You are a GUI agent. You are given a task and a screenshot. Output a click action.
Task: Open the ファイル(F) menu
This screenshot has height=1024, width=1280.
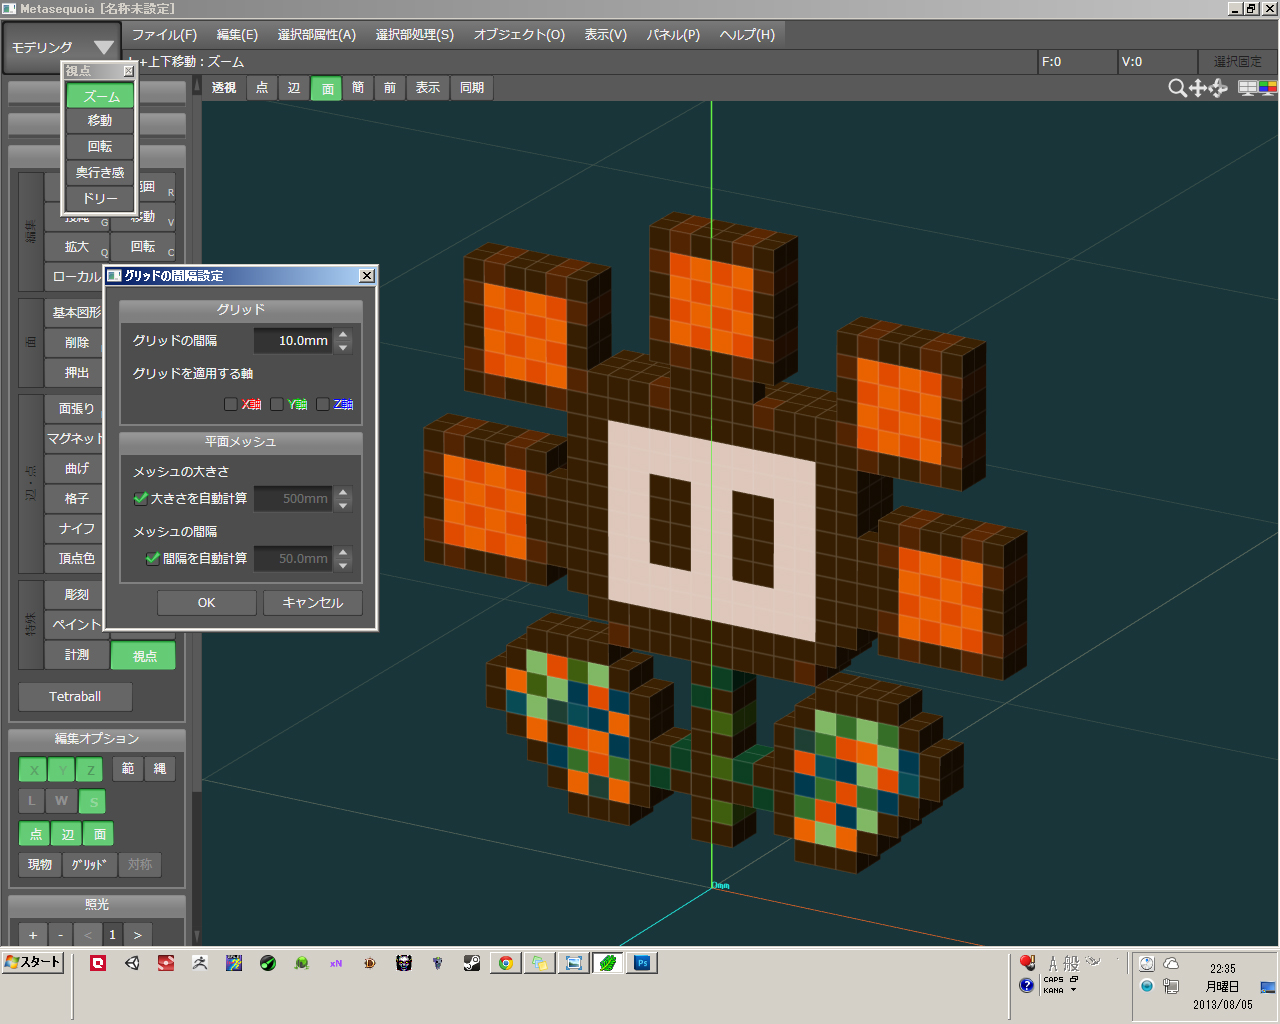164,35
